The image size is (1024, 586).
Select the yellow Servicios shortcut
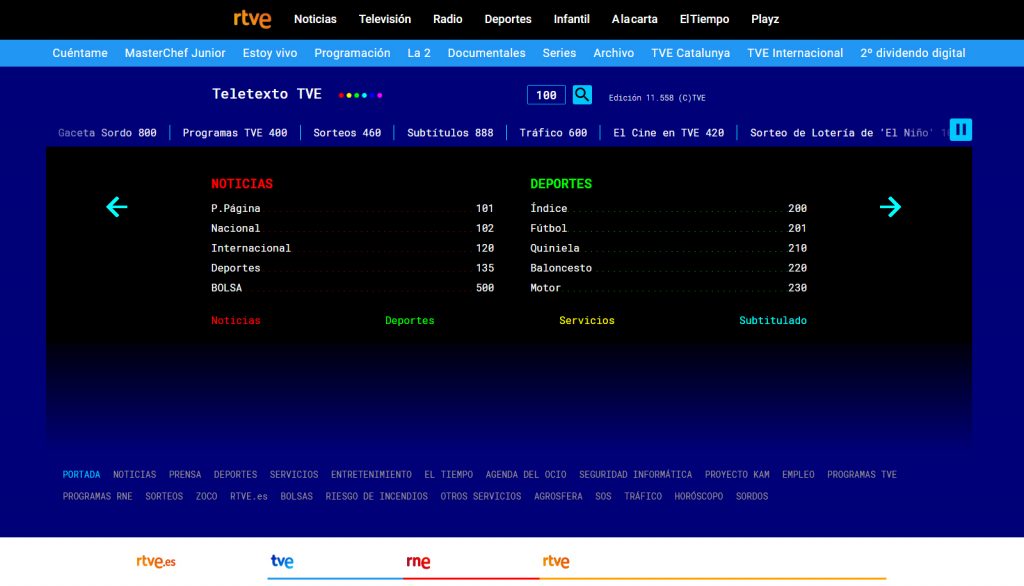point(586,320)
